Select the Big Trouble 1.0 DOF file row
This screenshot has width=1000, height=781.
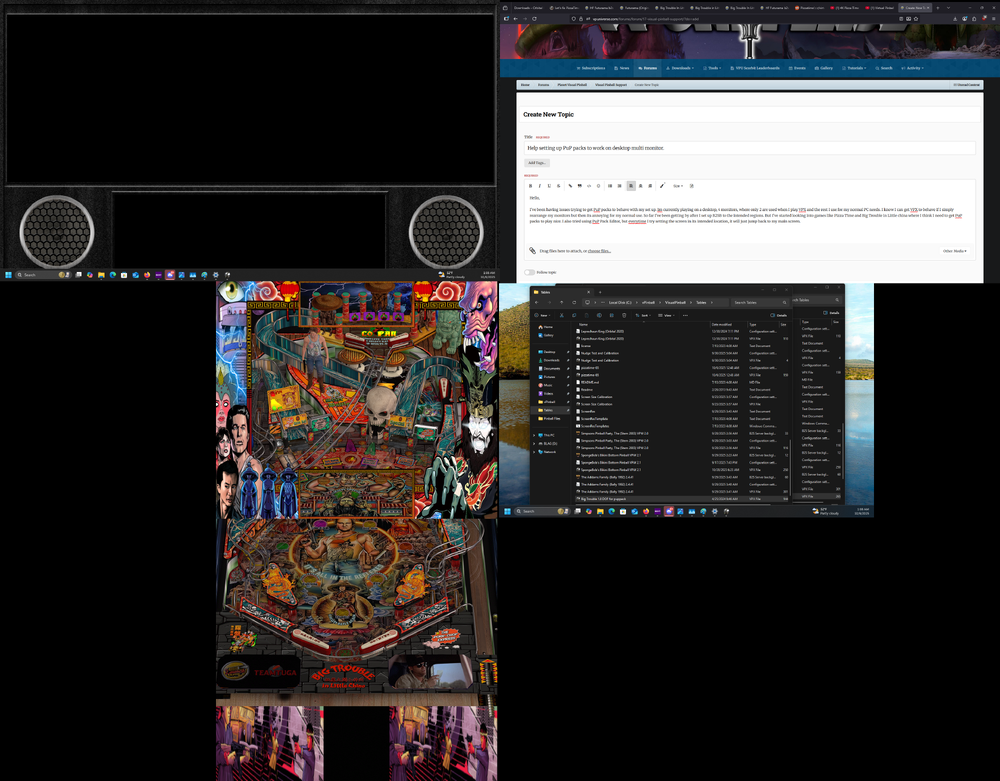click(682, 499)
